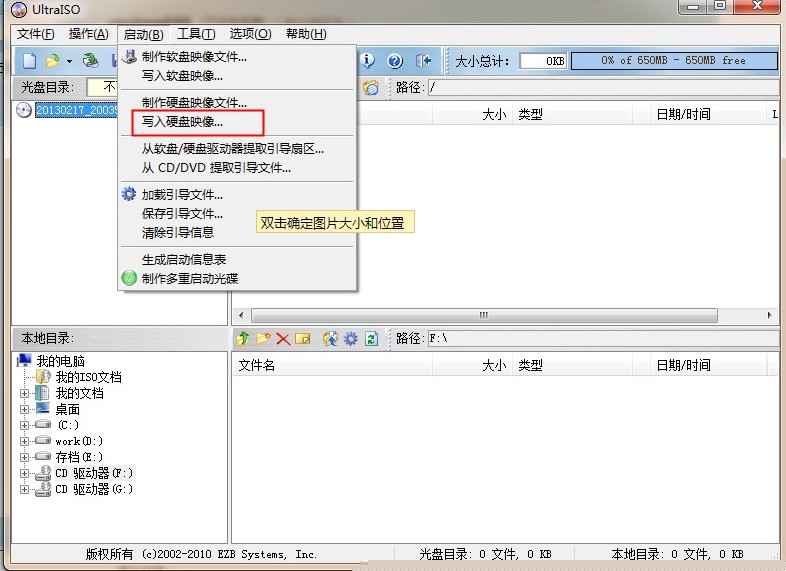Expand the 存档(E:) drive node
Image resolution: width=786 pixels, height=571 pixels.
24,458
